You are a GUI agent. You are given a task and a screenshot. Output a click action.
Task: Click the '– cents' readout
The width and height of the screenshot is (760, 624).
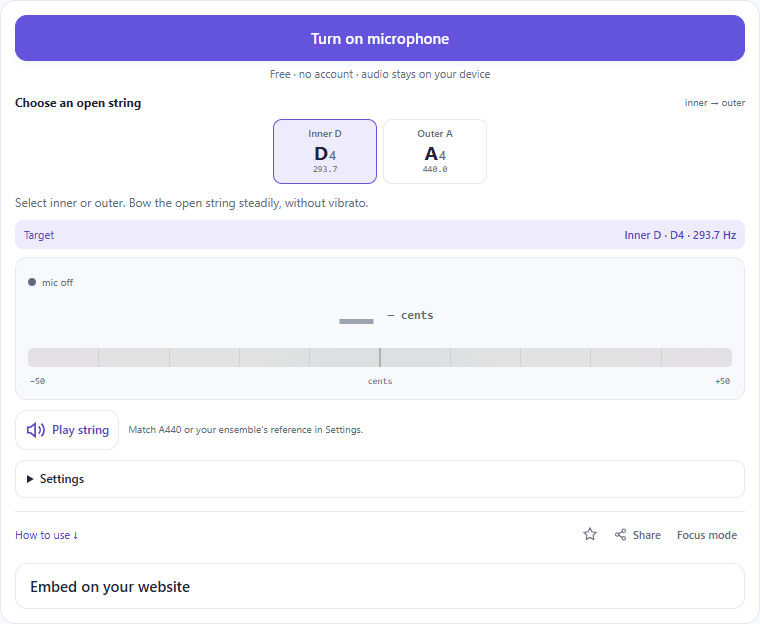click(x=410, y=315)
